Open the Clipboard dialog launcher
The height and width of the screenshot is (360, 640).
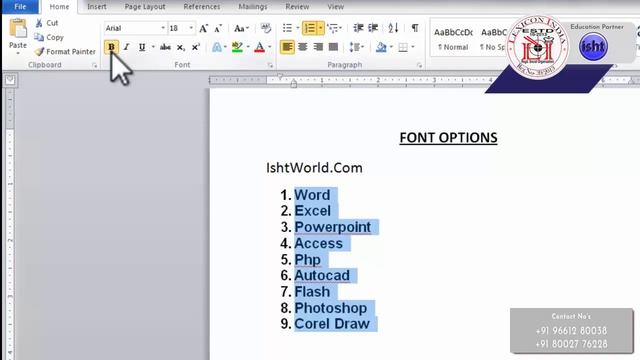tap(95, 65)
